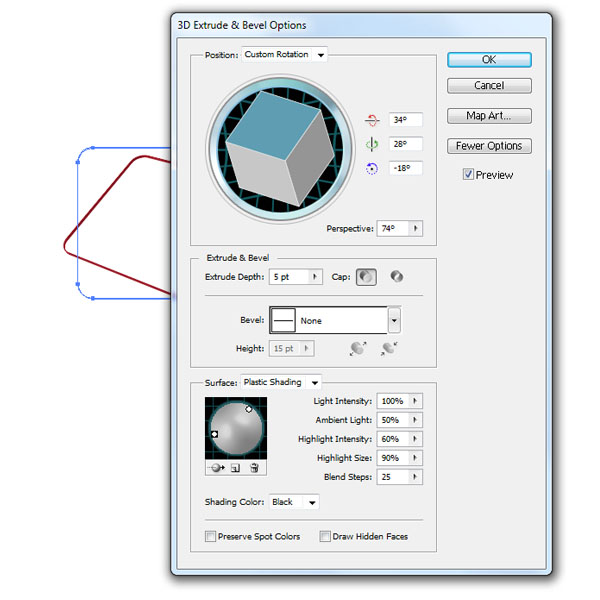Click the blue selection anchor point top-left
This screenshot has height=600, width=600.
[x=93, y=148]
